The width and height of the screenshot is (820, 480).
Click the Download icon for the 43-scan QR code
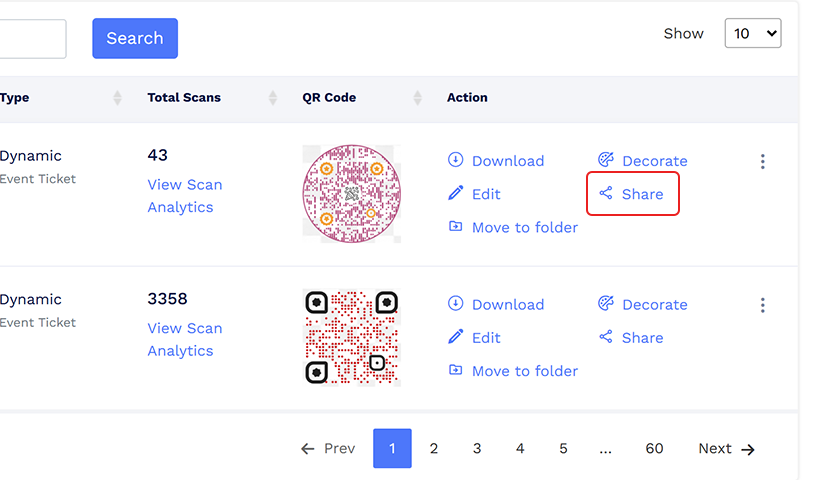(x=456, y=161)
